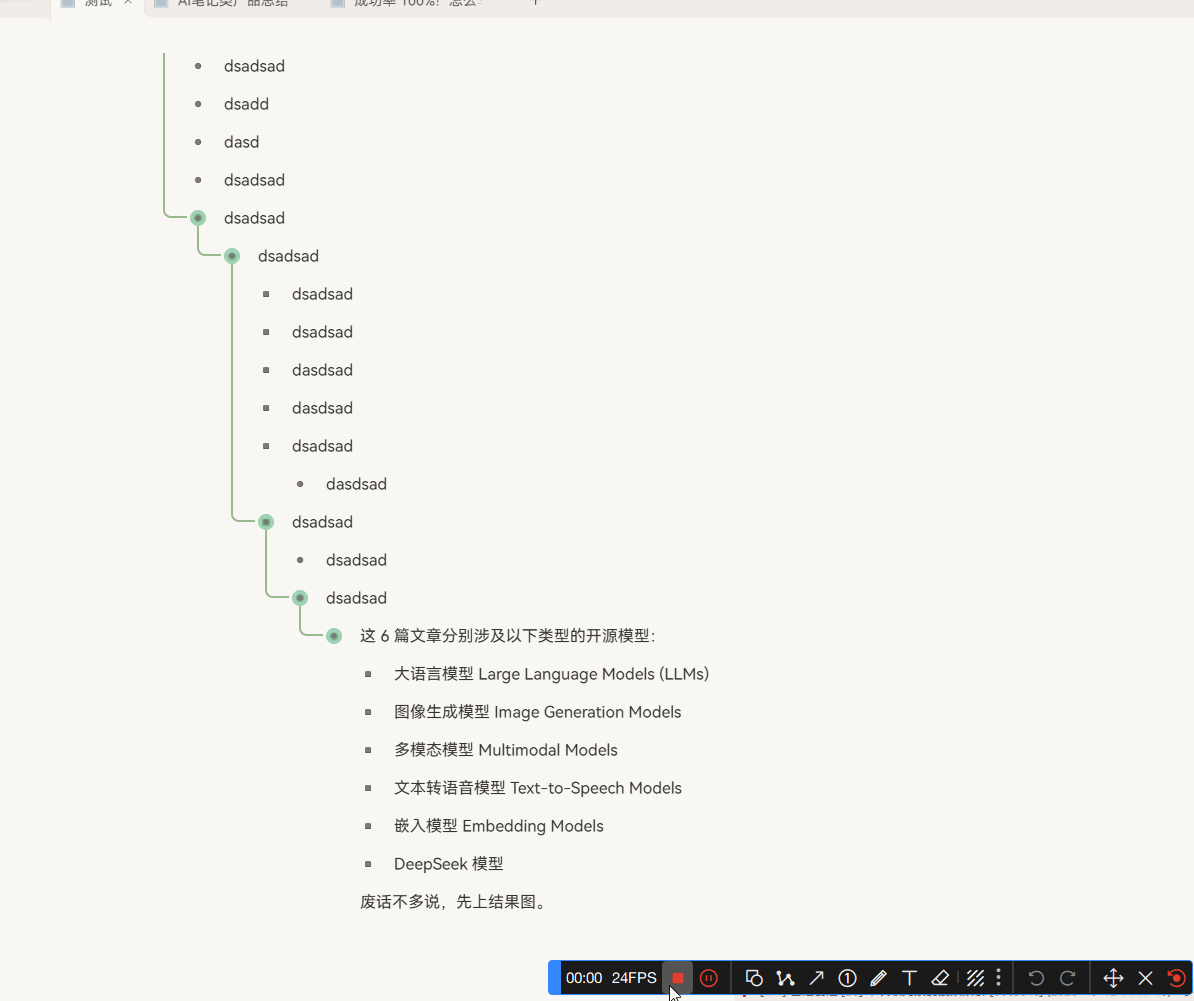
Task: Pause the screen recording
Action: pos(710,978)
